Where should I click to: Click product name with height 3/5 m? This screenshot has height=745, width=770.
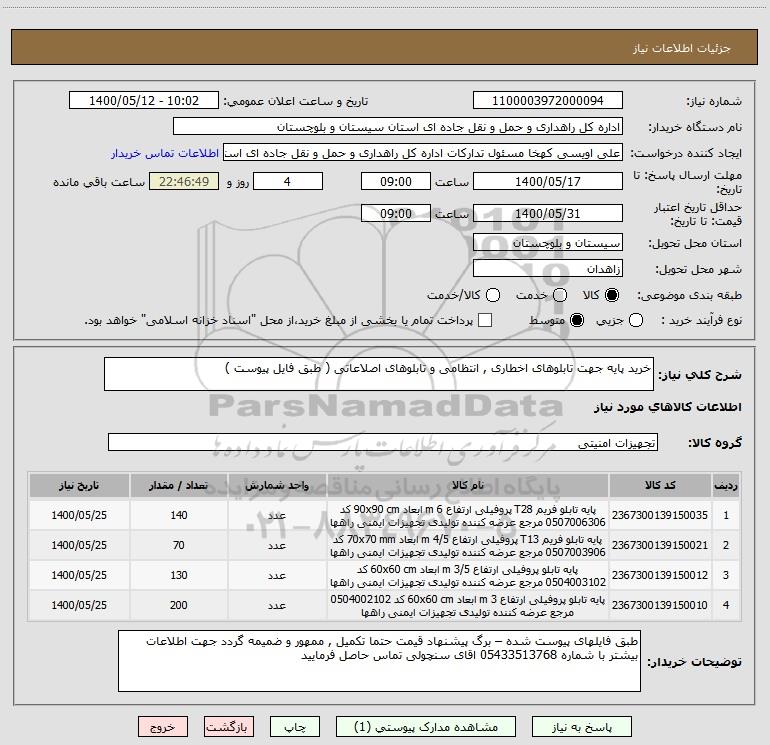468,575
